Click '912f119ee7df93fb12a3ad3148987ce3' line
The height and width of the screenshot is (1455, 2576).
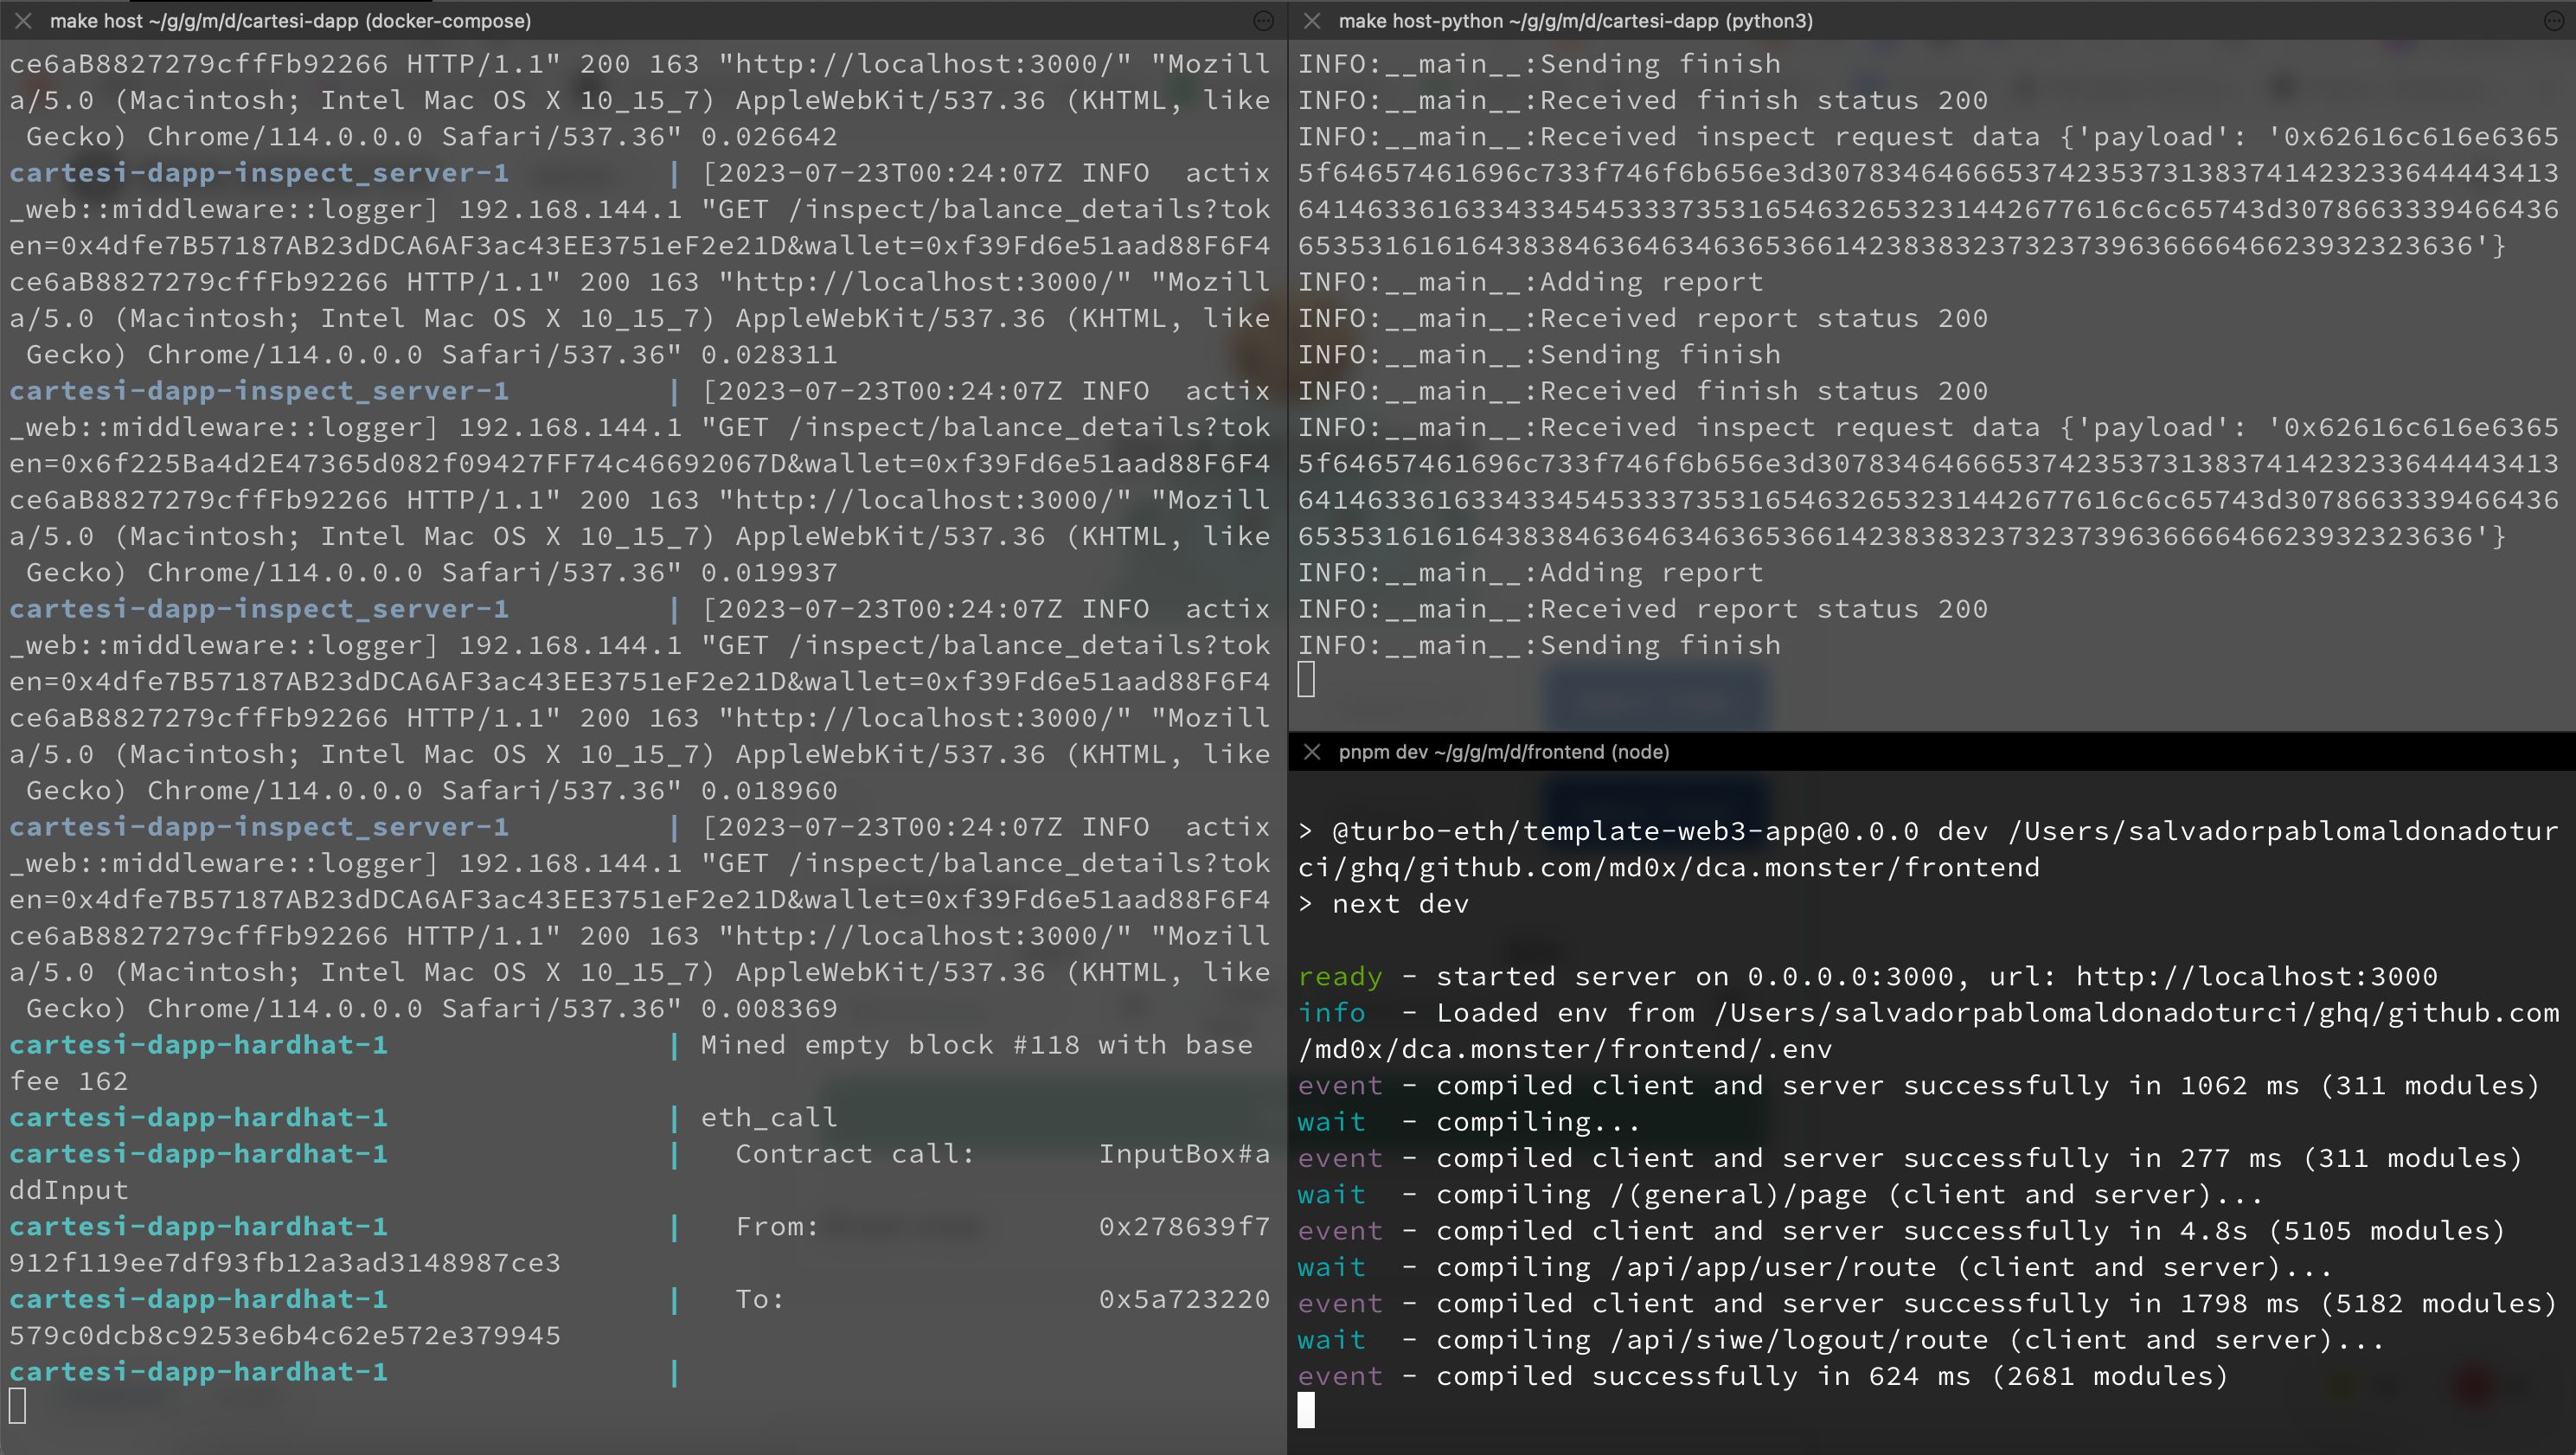pyautogui.click(x=285, y=1263)
